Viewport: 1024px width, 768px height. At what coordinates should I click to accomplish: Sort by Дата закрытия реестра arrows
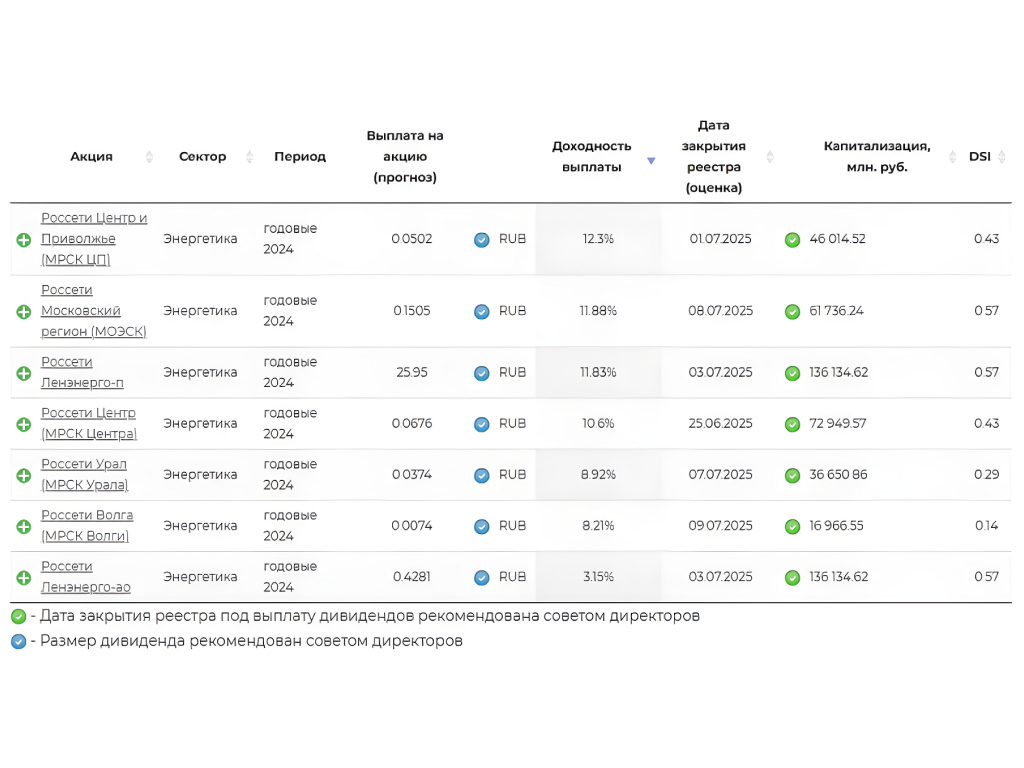(x=770, y=157)
